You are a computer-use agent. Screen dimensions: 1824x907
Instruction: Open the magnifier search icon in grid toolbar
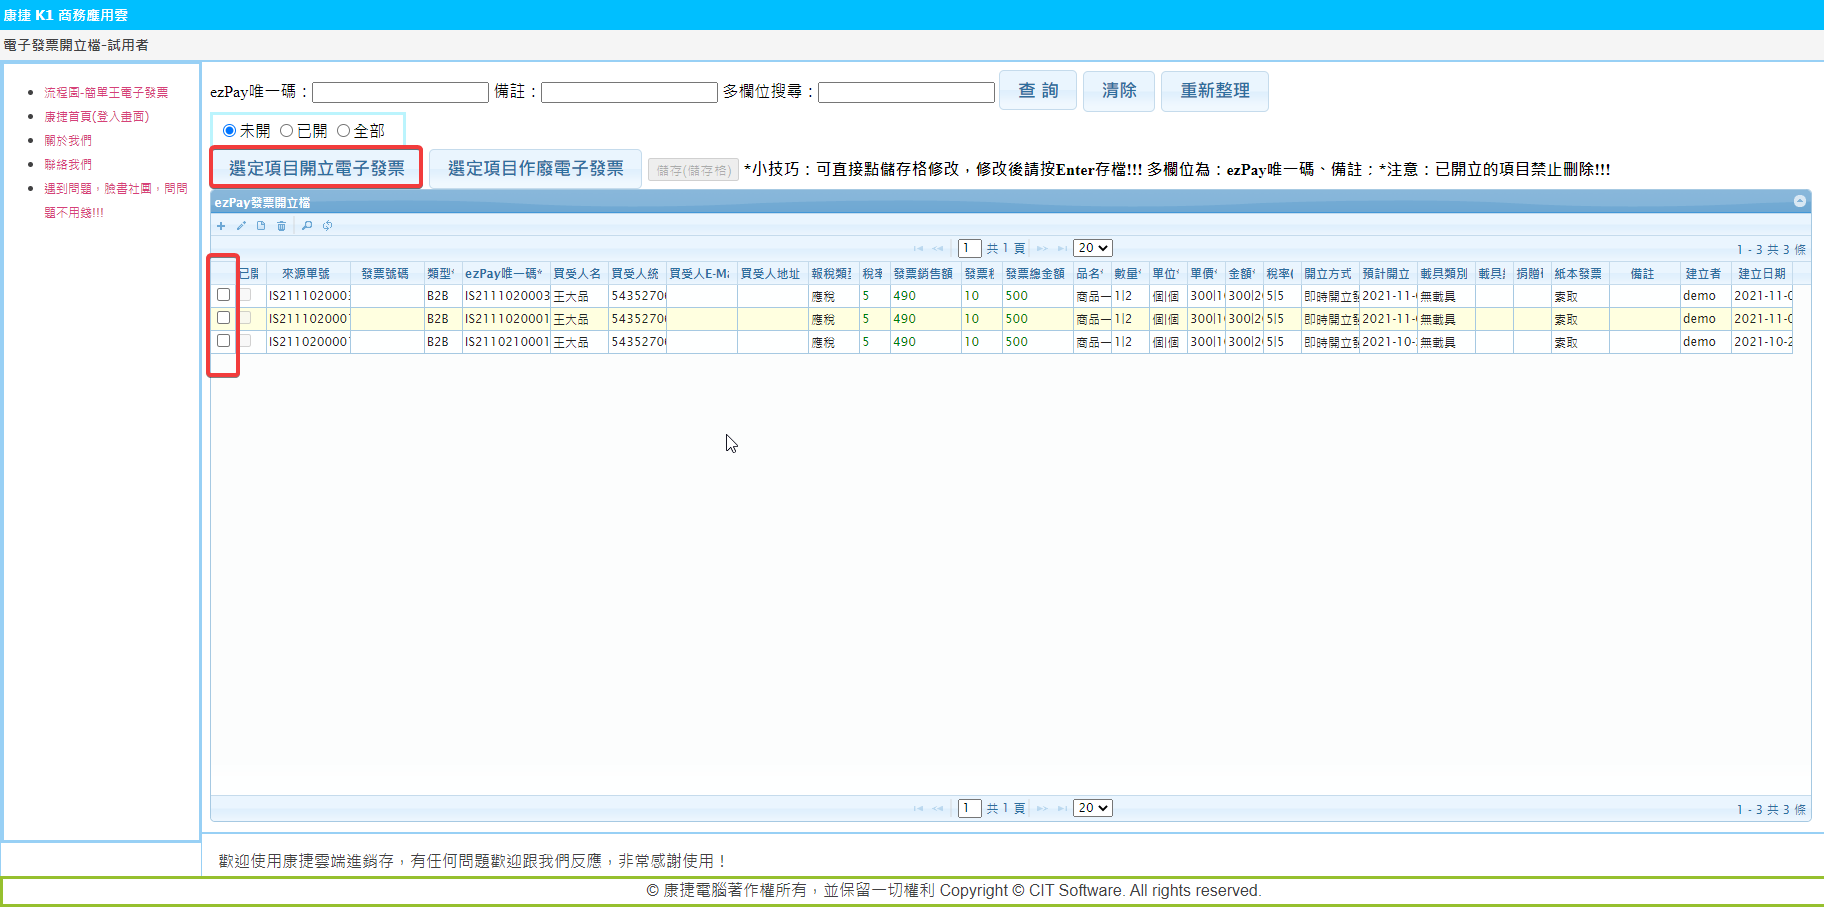pyautogui.click(x=307, y=226)
